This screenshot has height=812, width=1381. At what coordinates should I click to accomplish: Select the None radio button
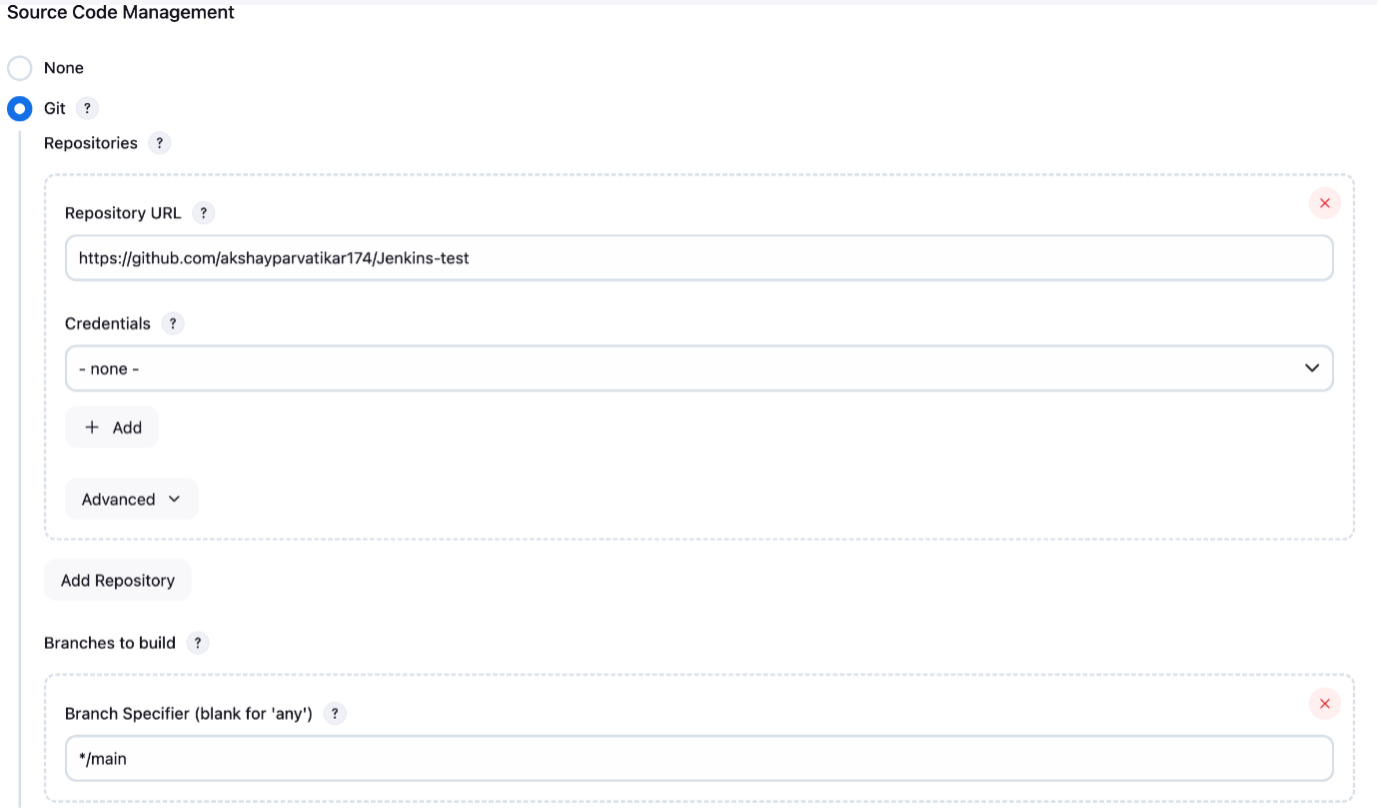pos(20,68)
